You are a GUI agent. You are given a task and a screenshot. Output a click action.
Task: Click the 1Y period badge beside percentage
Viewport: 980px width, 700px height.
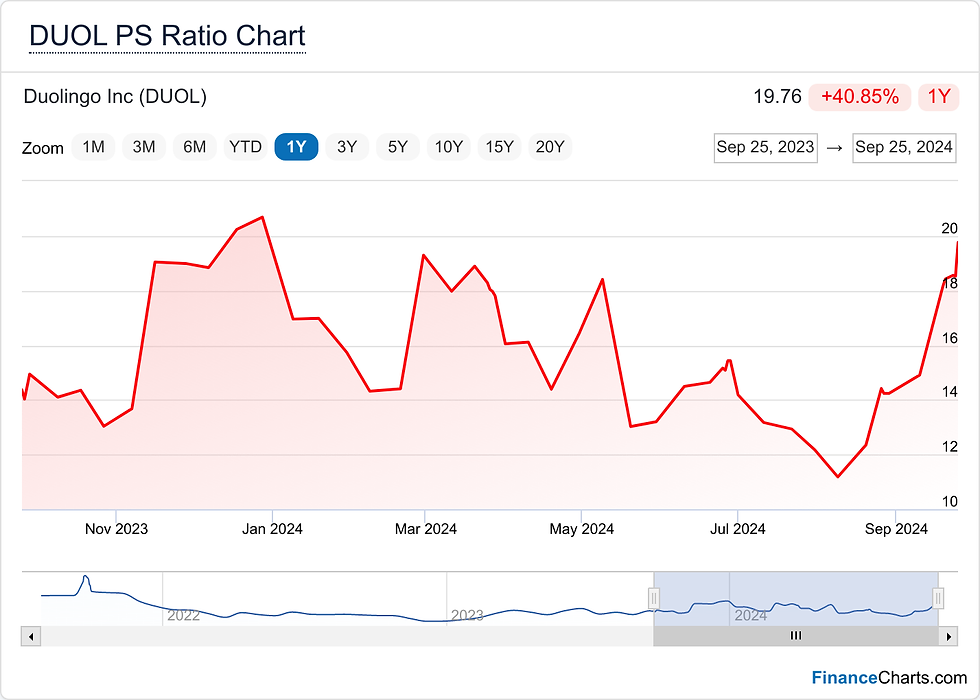pos(938,97)
